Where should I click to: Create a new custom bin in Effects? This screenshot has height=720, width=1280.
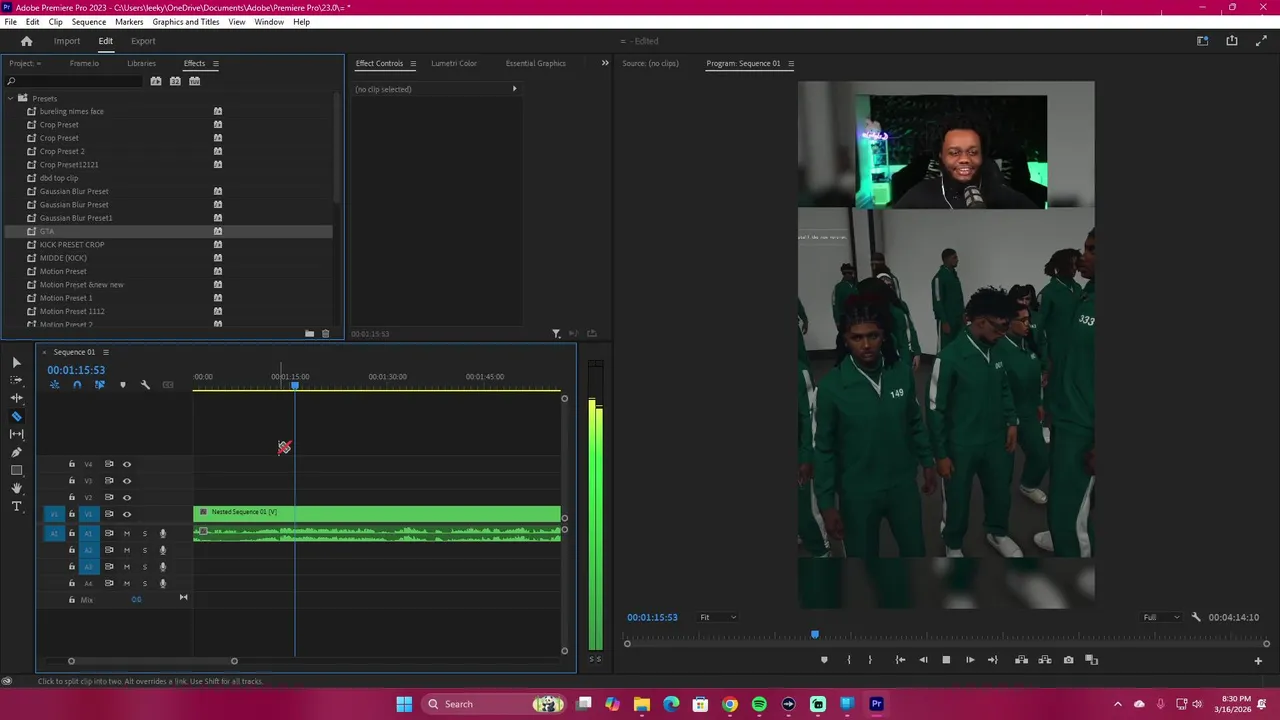pos(310,334)
